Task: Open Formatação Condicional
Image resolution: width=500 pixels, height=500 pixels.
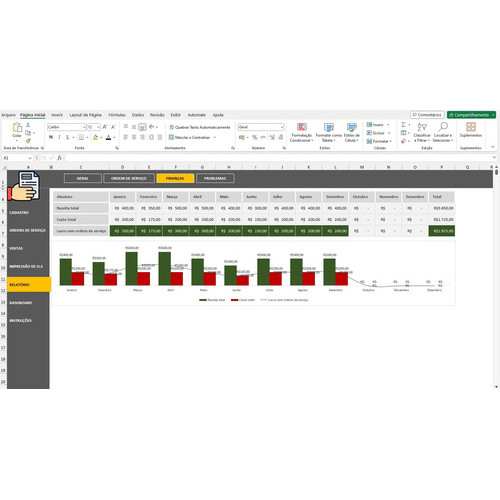Action: (301, 132)
